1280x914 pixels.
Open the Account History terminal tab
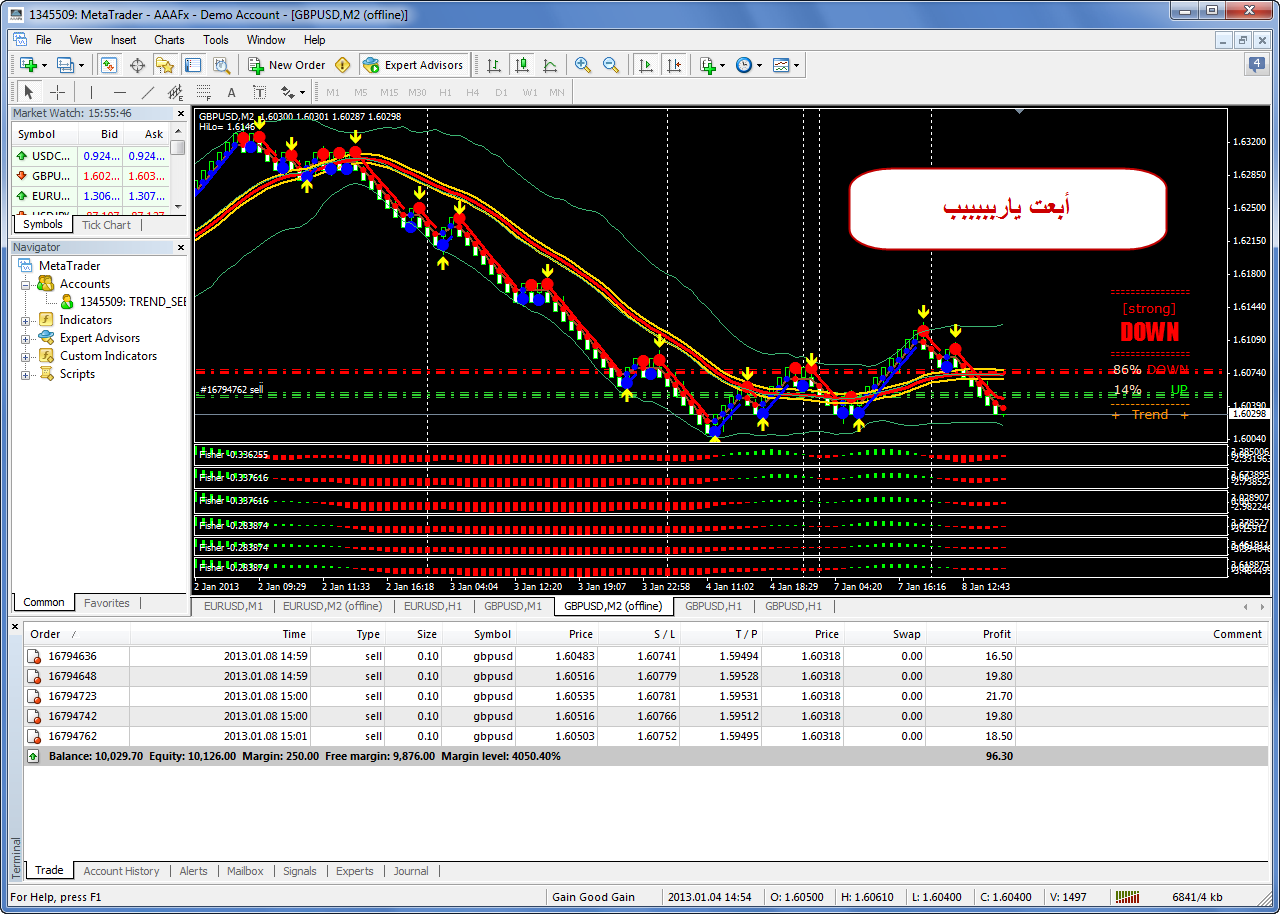(x=121, y=871)
